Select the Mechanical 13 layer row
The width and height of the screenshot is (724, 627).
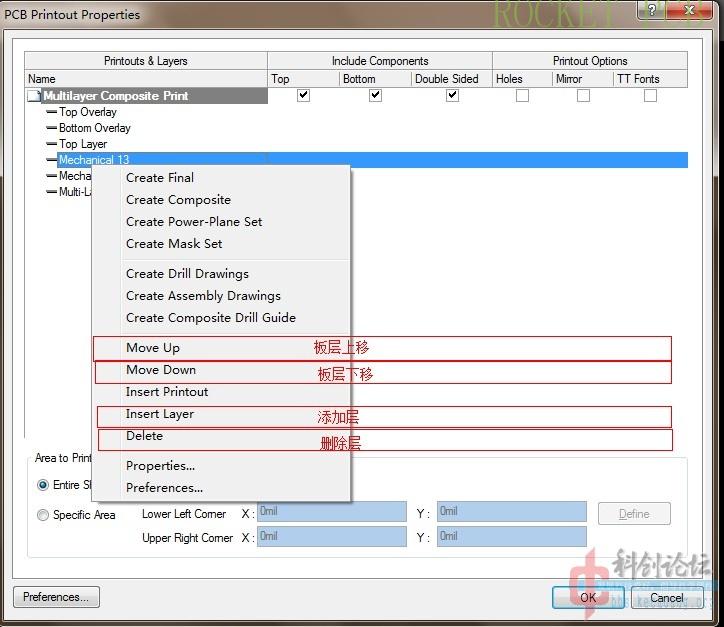coord(94,160)
